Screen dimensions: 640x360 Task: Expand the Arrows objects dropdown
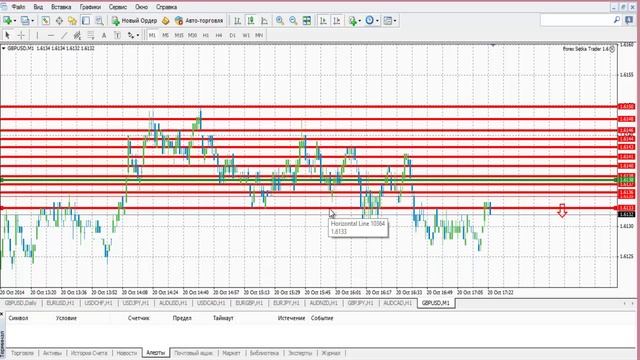click(x=137, y=36)
